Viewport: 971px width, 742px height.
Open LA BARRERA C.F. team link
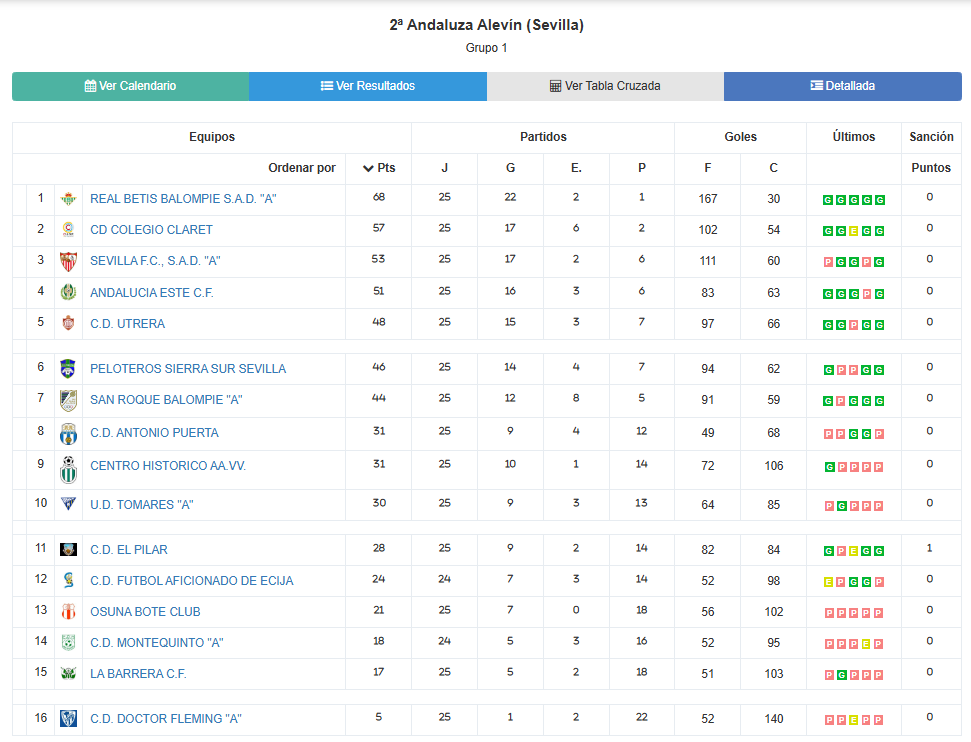(x=138, y=673)
